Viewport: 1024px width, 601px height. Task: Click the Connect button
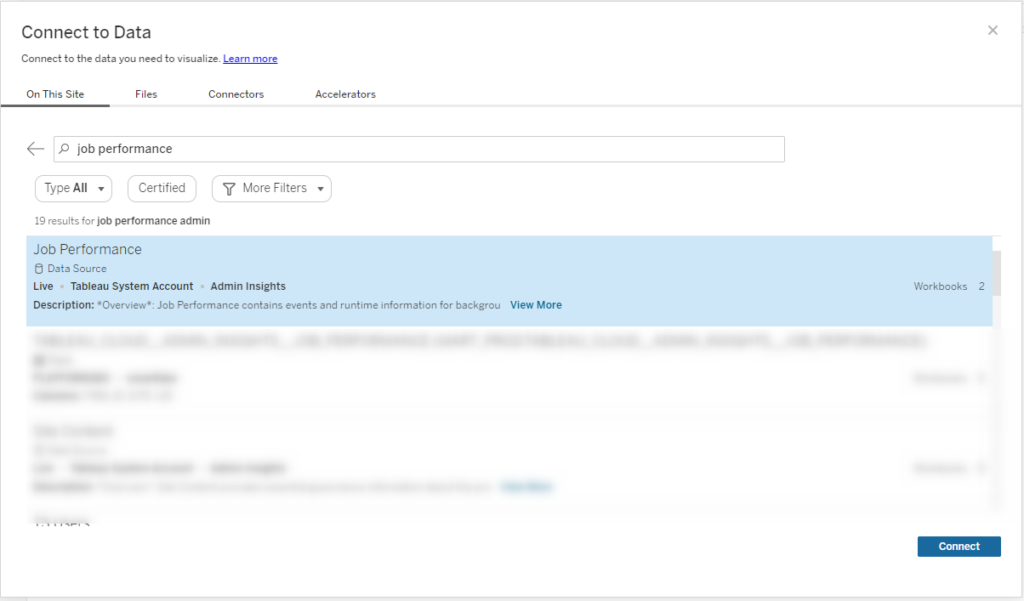pyautogui.click(x=958, y=546)
